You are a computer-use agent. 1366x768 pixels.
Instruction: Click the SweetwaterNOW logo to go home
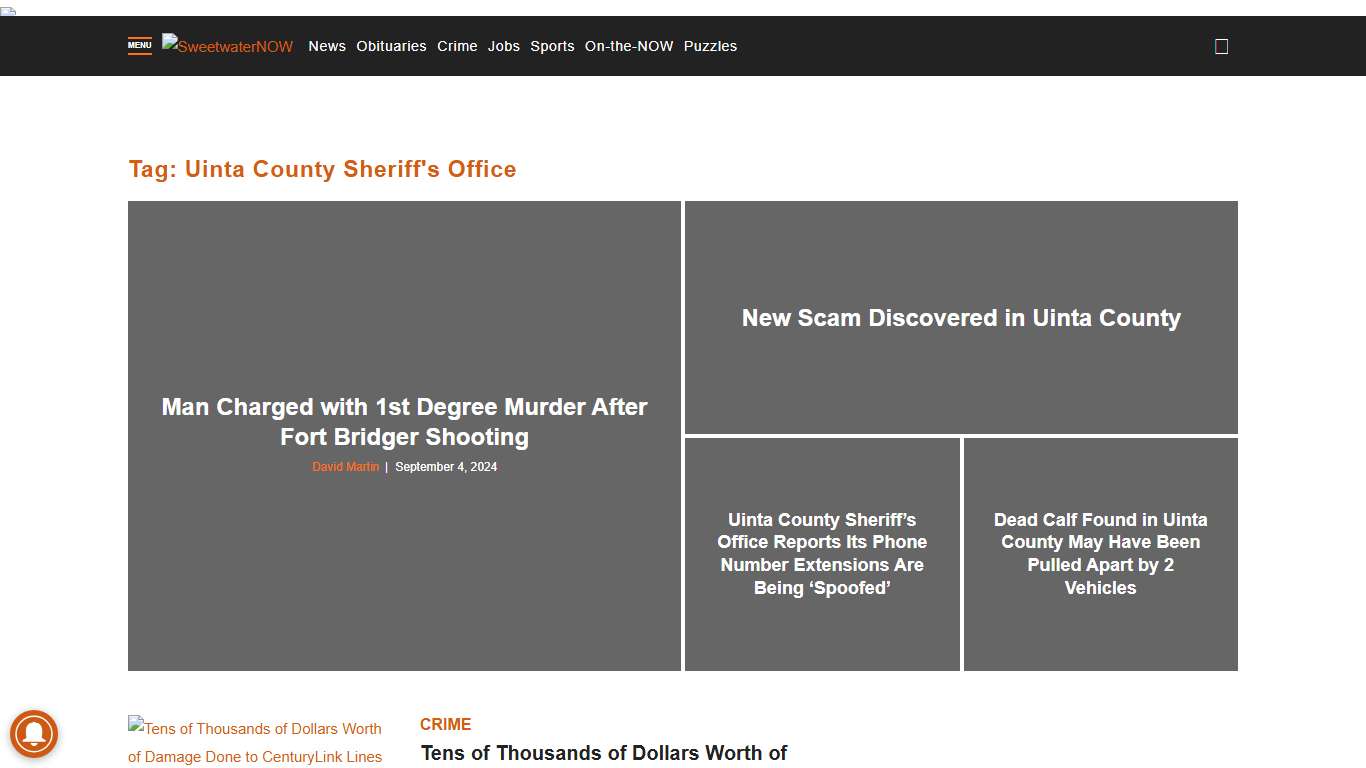click(227, 46)
